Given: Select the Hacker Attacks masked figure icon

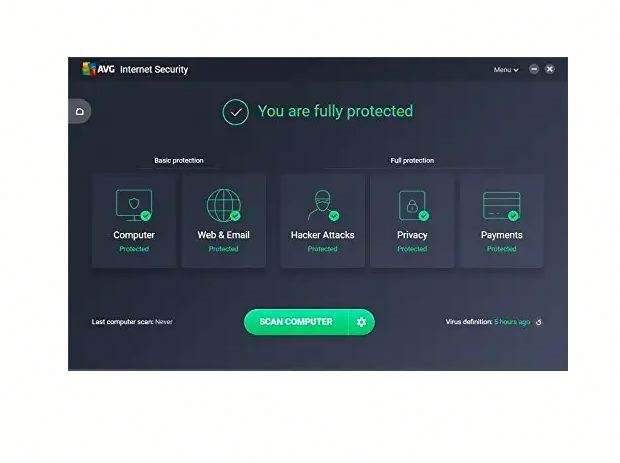Looking at the screenshot, I should coord(323,205).
